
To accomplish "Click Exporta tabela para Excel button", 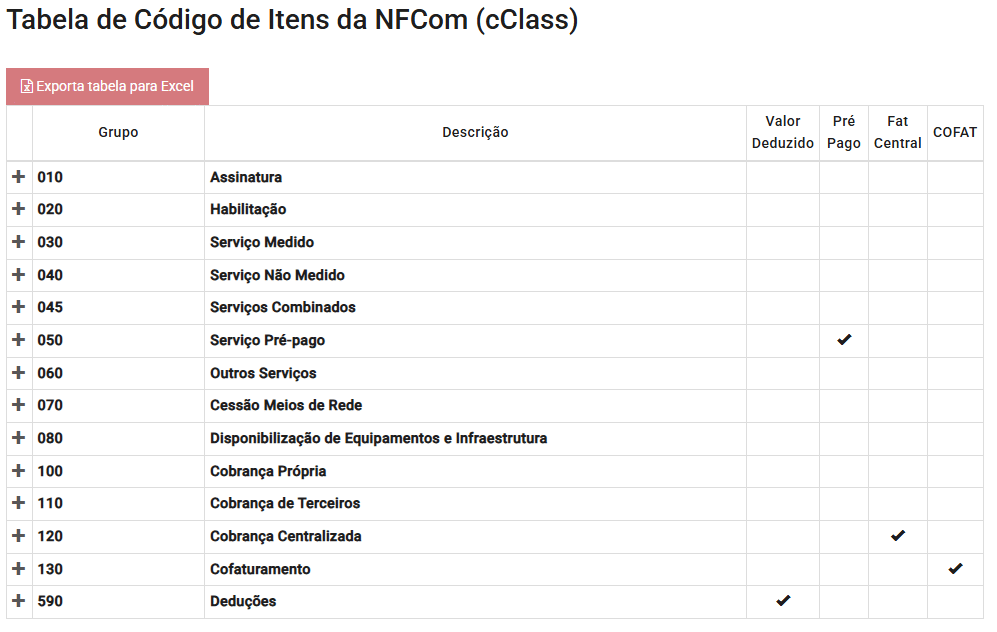I will point(107,87).
